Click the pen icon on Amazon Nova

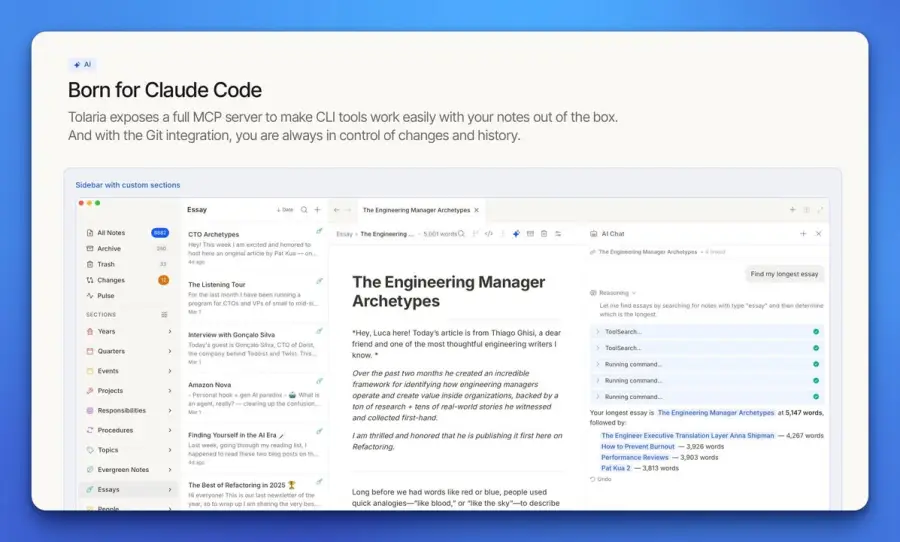(x=319, y=381)
